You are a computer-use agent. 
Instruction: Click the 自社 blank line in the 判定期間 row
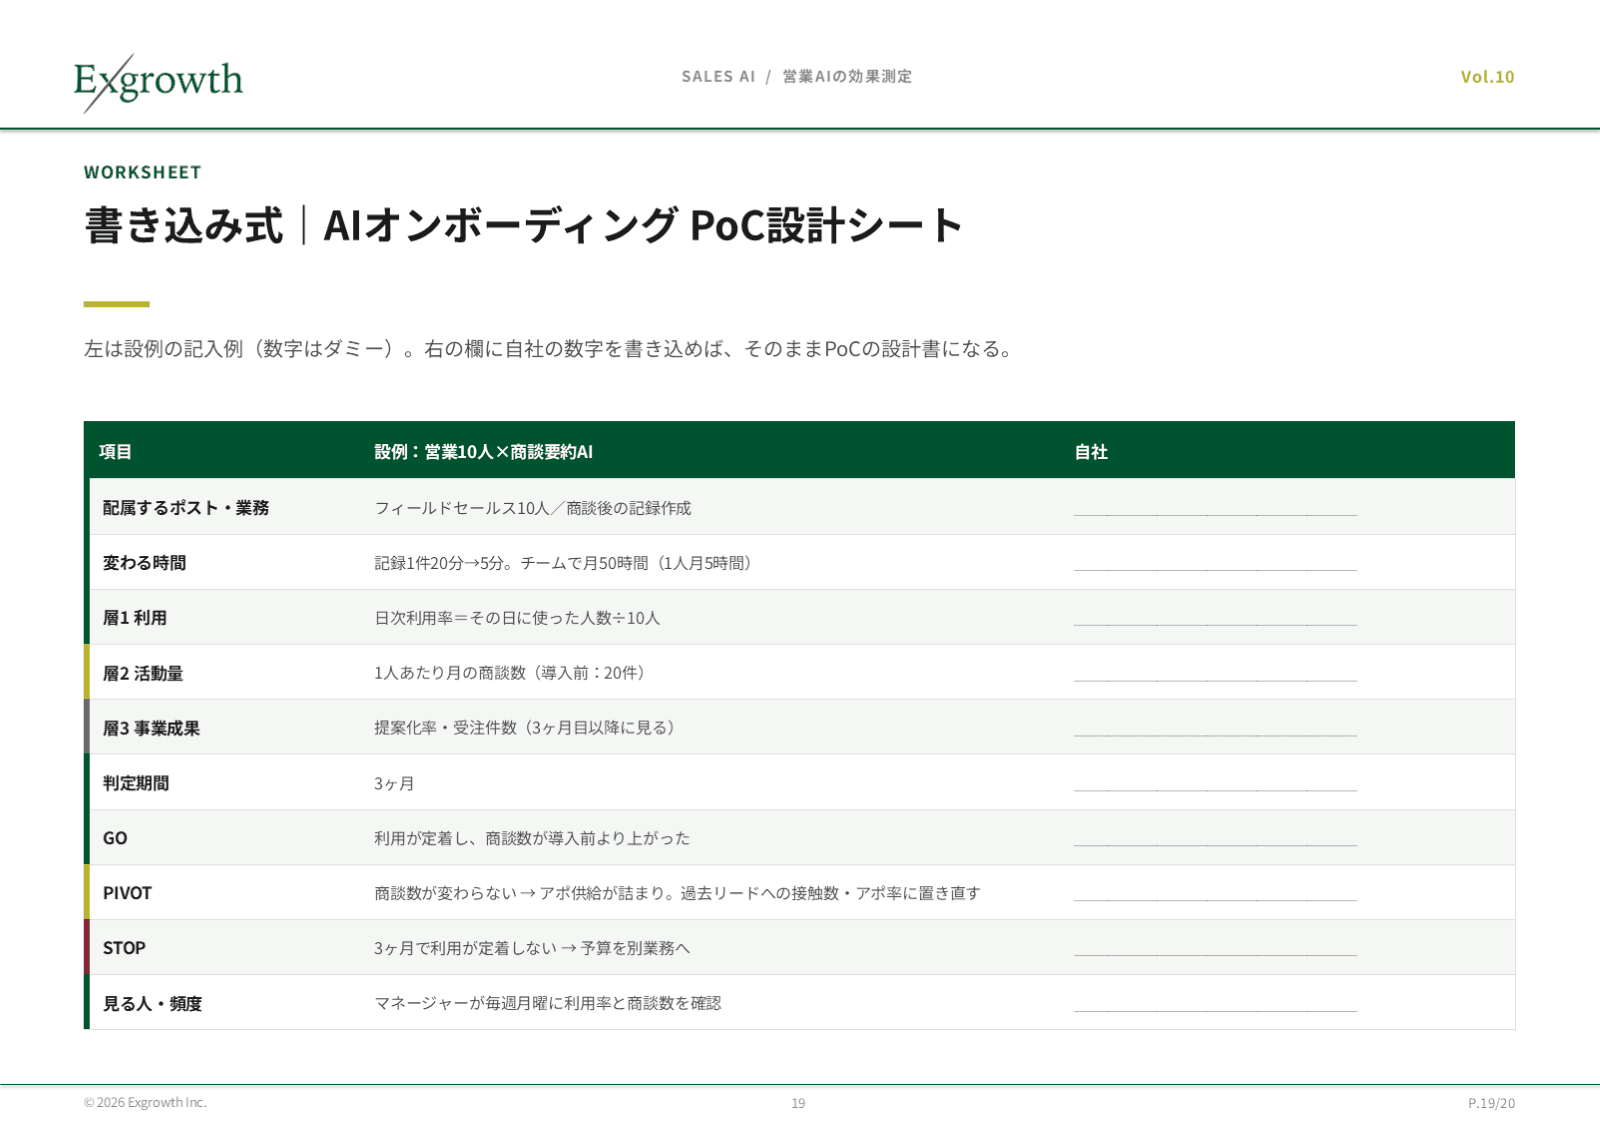(1215, 790)
